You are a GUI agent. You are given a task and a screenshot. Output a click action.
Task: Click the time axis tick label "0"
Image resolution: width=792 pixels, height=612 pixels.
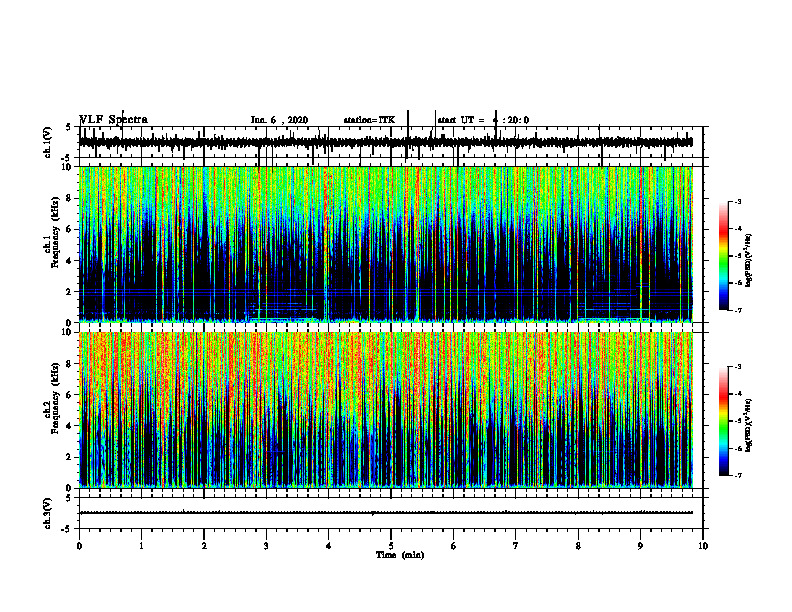(79, 546)
